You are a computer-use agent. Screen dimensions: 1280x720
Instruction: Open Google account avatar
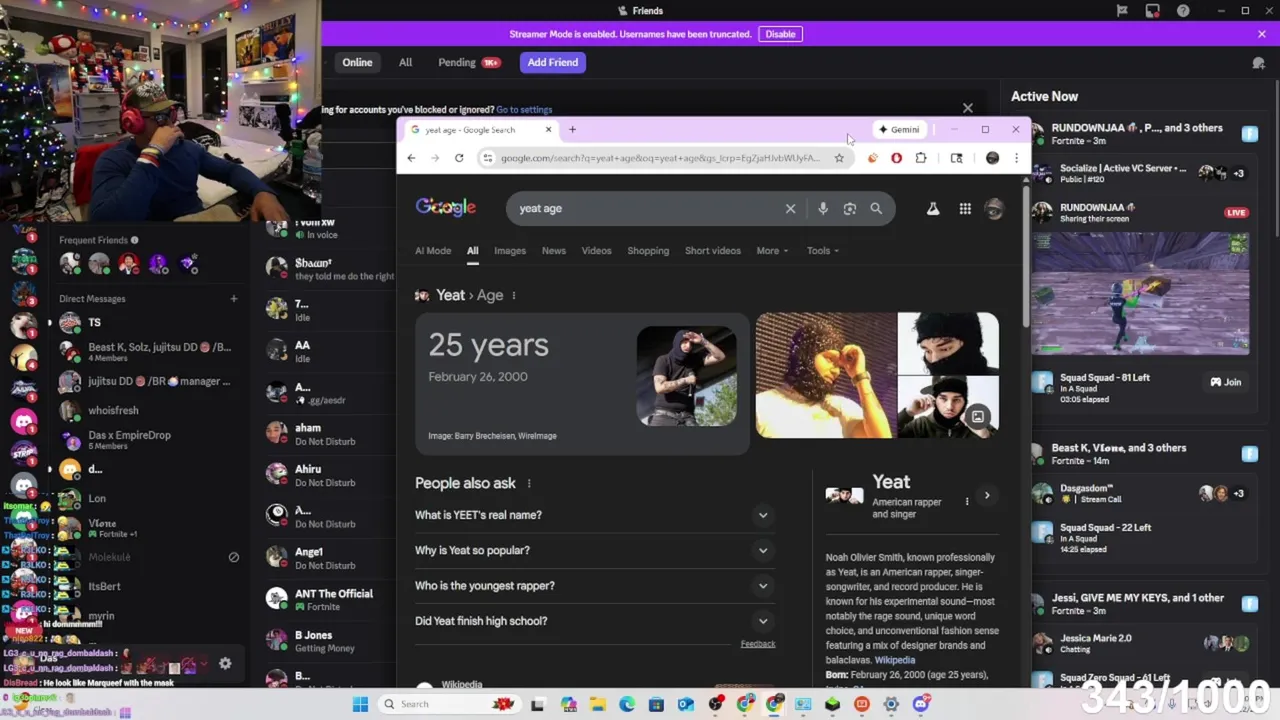coord(994,208)
